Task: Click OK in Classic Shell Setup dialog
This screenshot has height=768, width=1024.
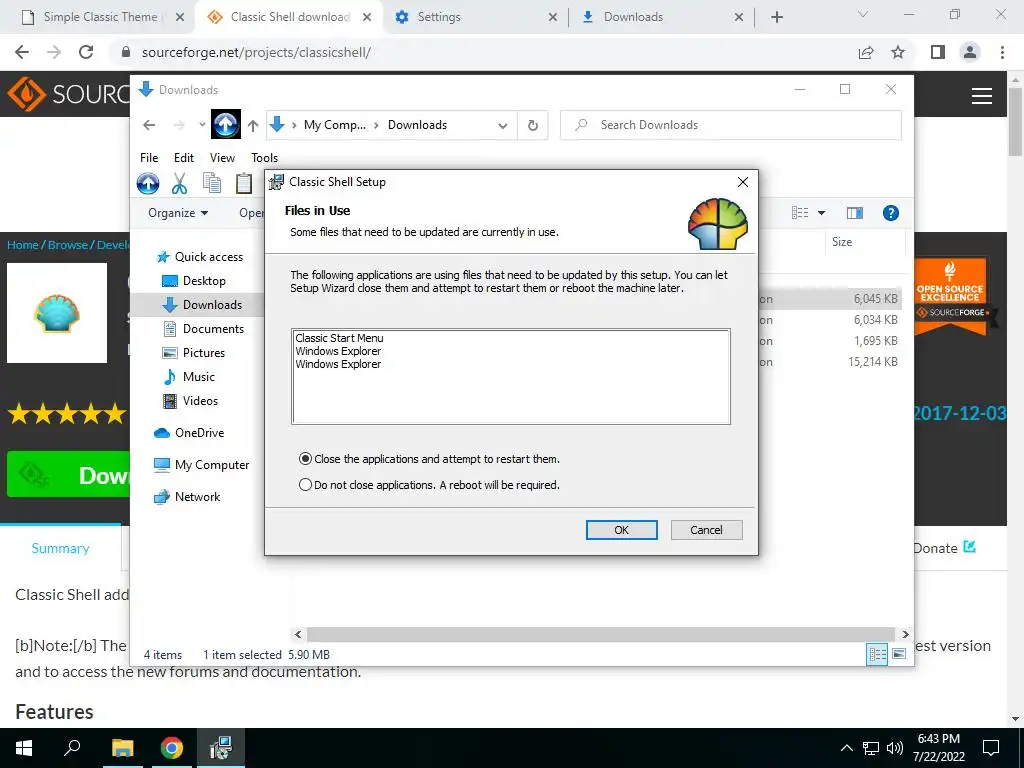Action: click(x=621, y=530)
